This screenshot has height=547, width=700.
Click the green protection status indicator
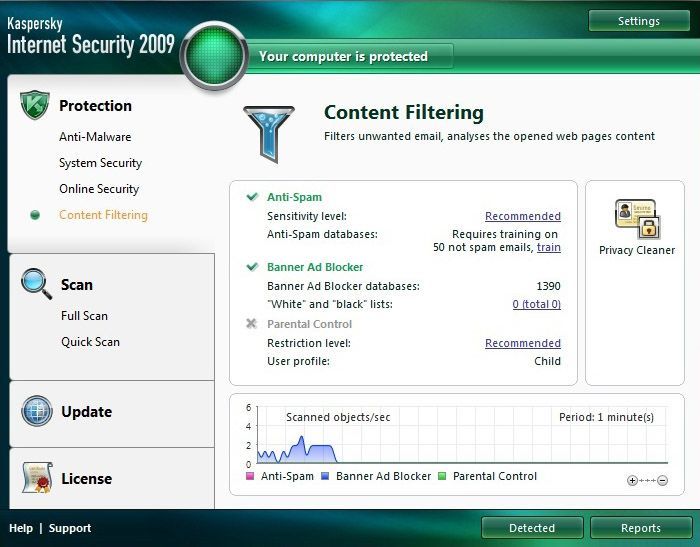214,56
